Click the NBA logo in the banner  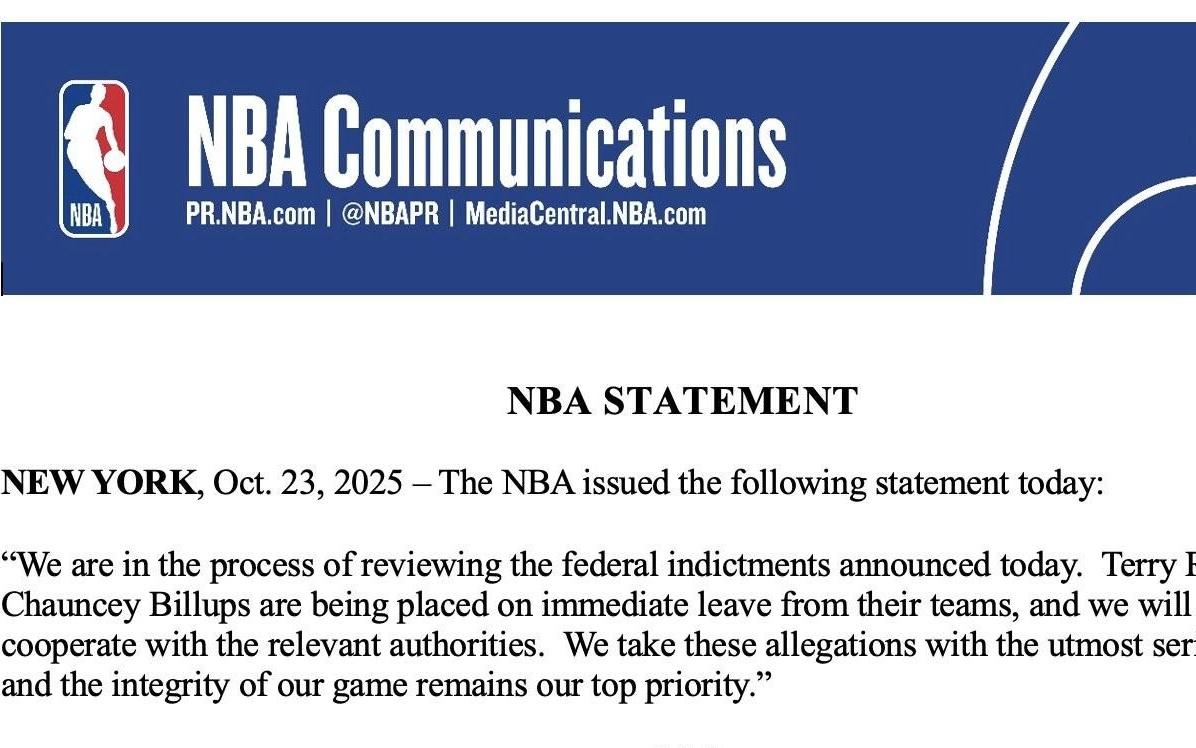pos(93,158)
